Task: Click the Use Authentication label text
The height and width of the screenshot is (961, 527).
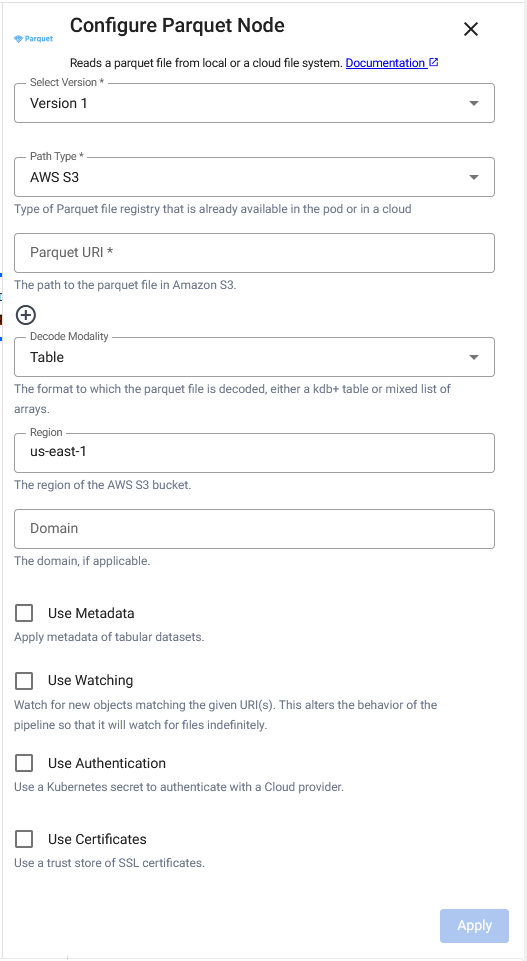Action: click(107, 764)
